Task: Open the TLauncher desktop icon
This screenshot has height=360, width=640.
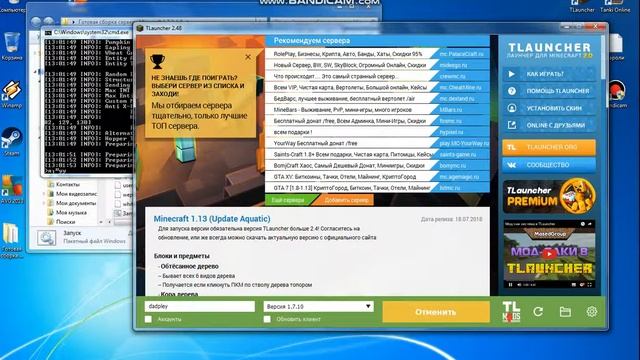Action: pos(582,7)
